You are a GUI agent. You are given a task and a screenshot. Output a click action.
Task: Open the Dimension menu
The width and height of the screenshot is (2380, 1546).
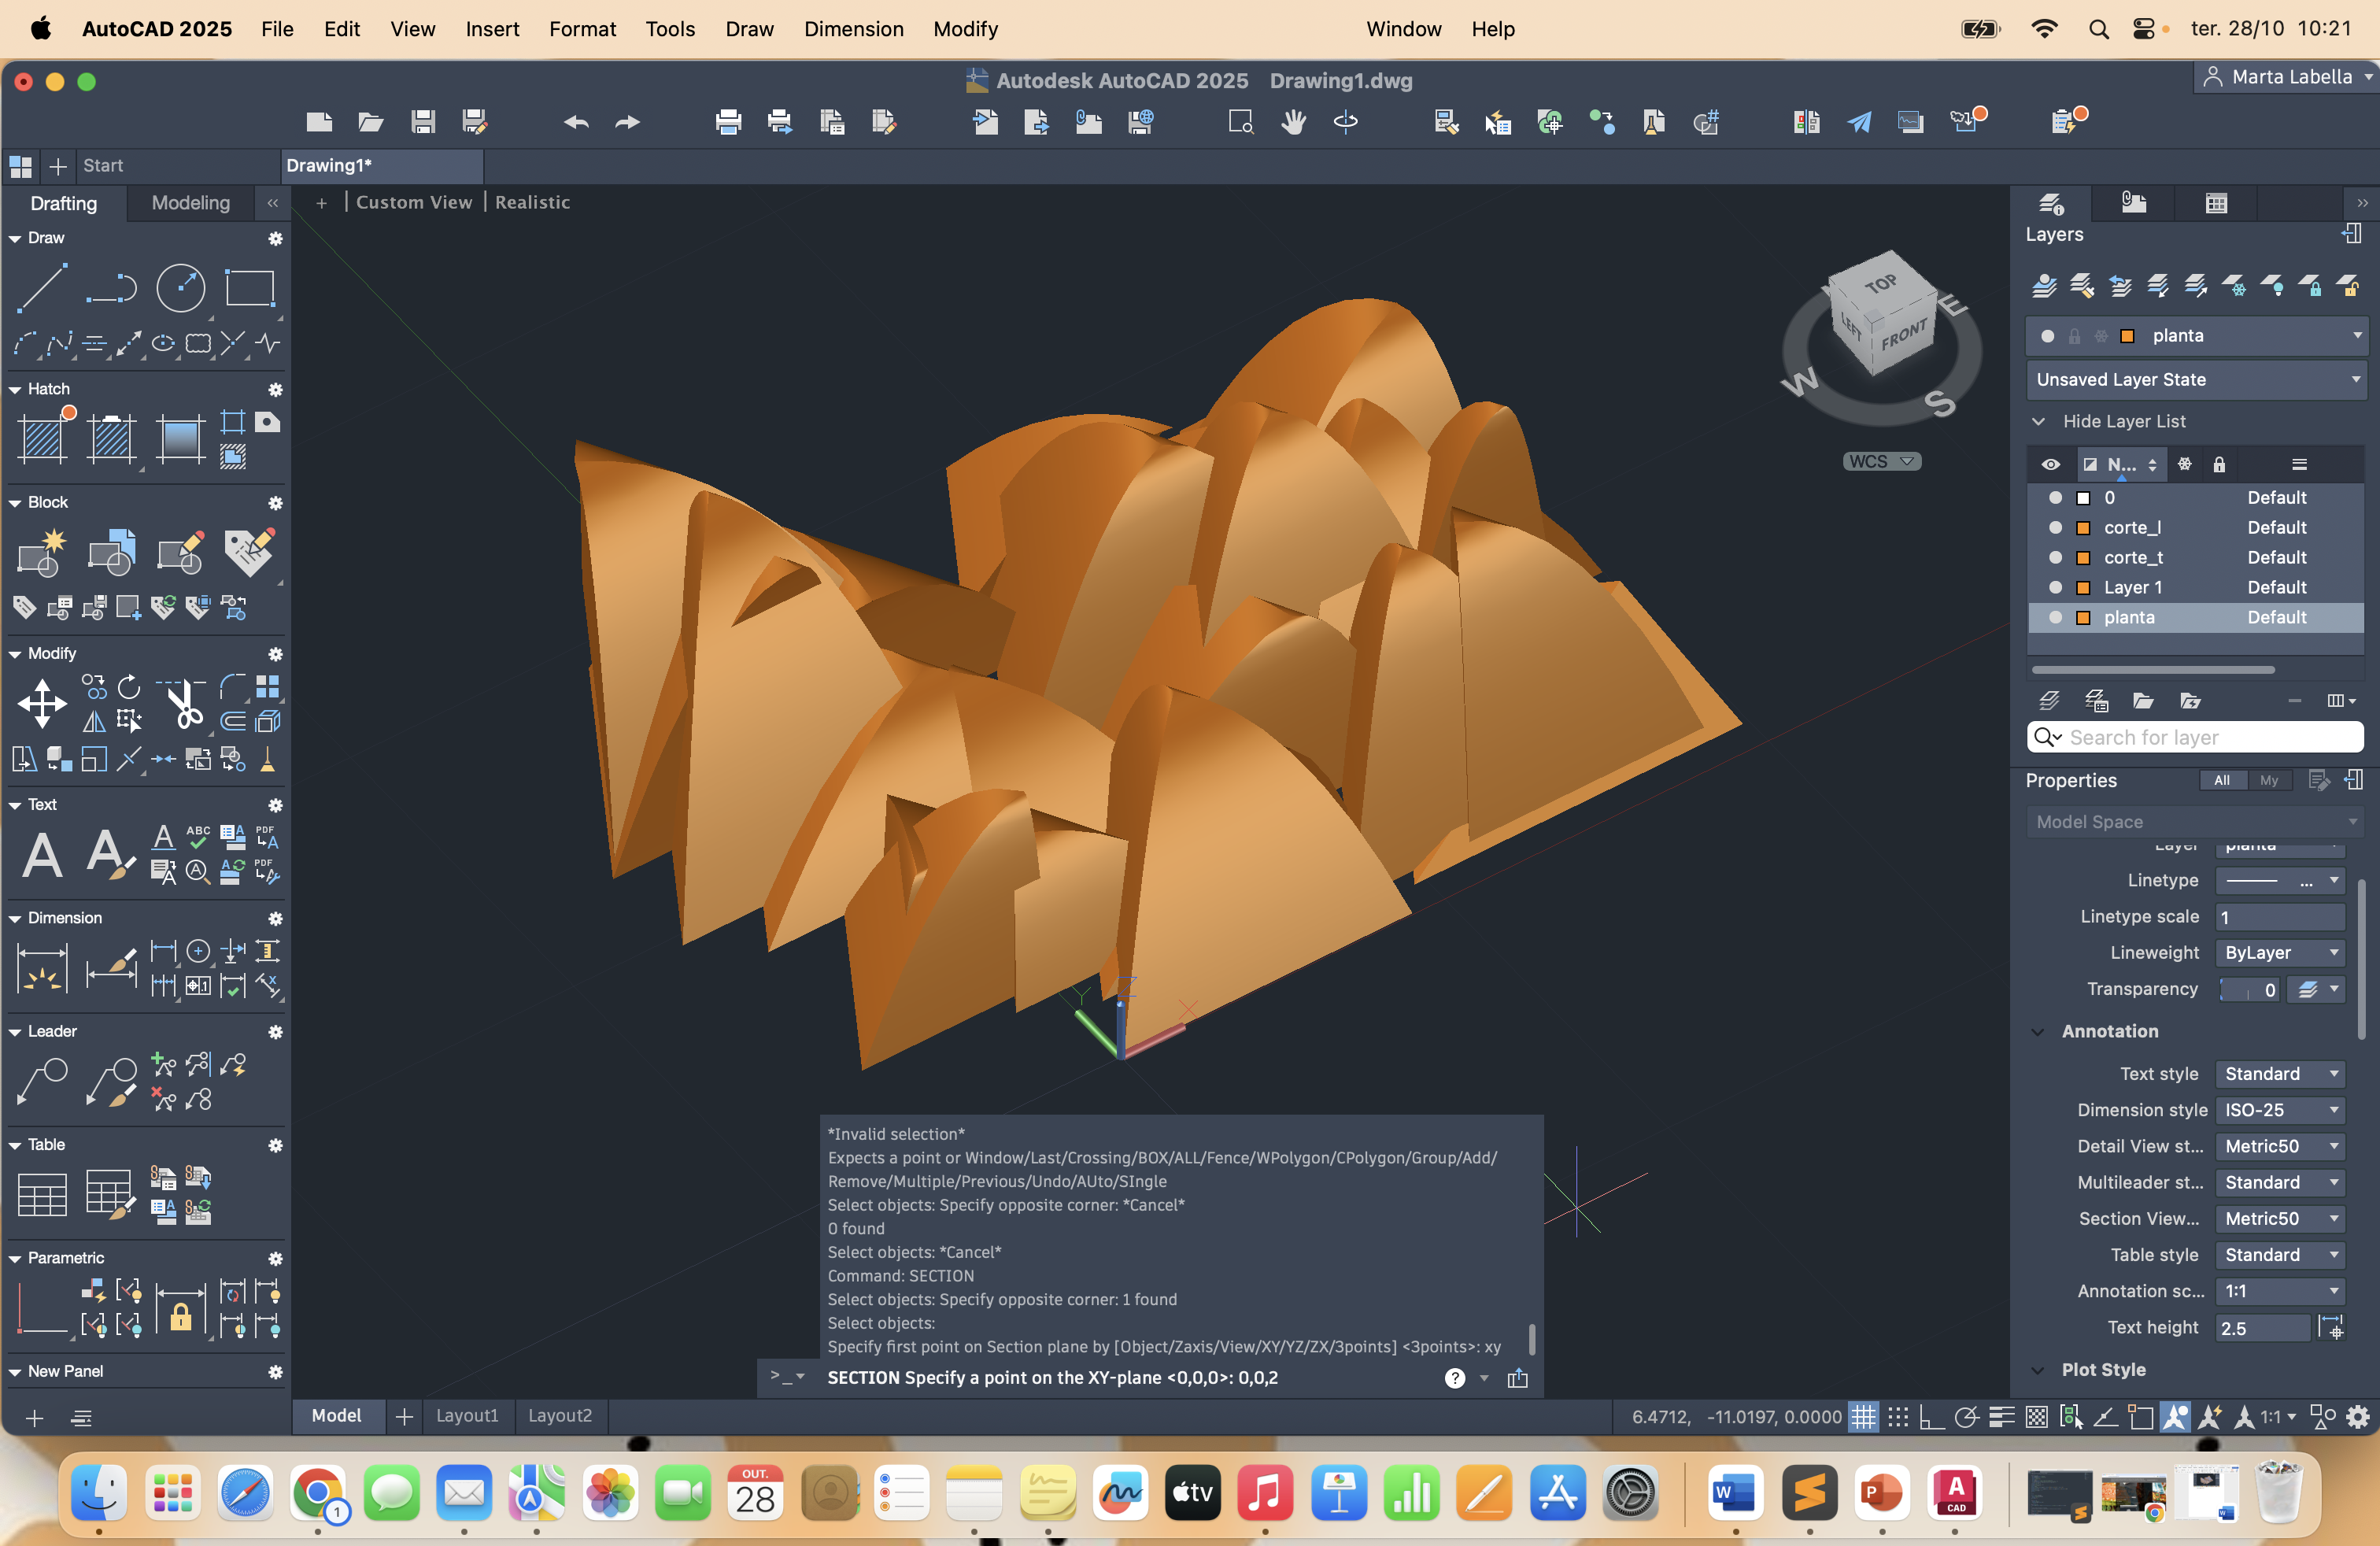tap(853, 29)
